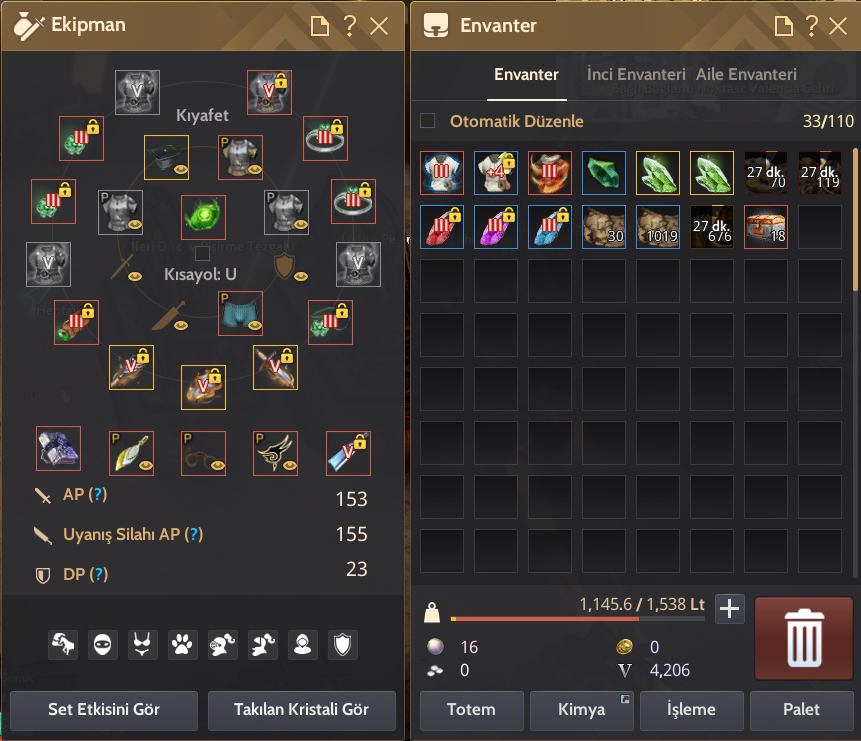861x741 pixels.
Task: Click the green glowing crystal in equipment center
Action: pyautogui.click(x=203, y=217)
